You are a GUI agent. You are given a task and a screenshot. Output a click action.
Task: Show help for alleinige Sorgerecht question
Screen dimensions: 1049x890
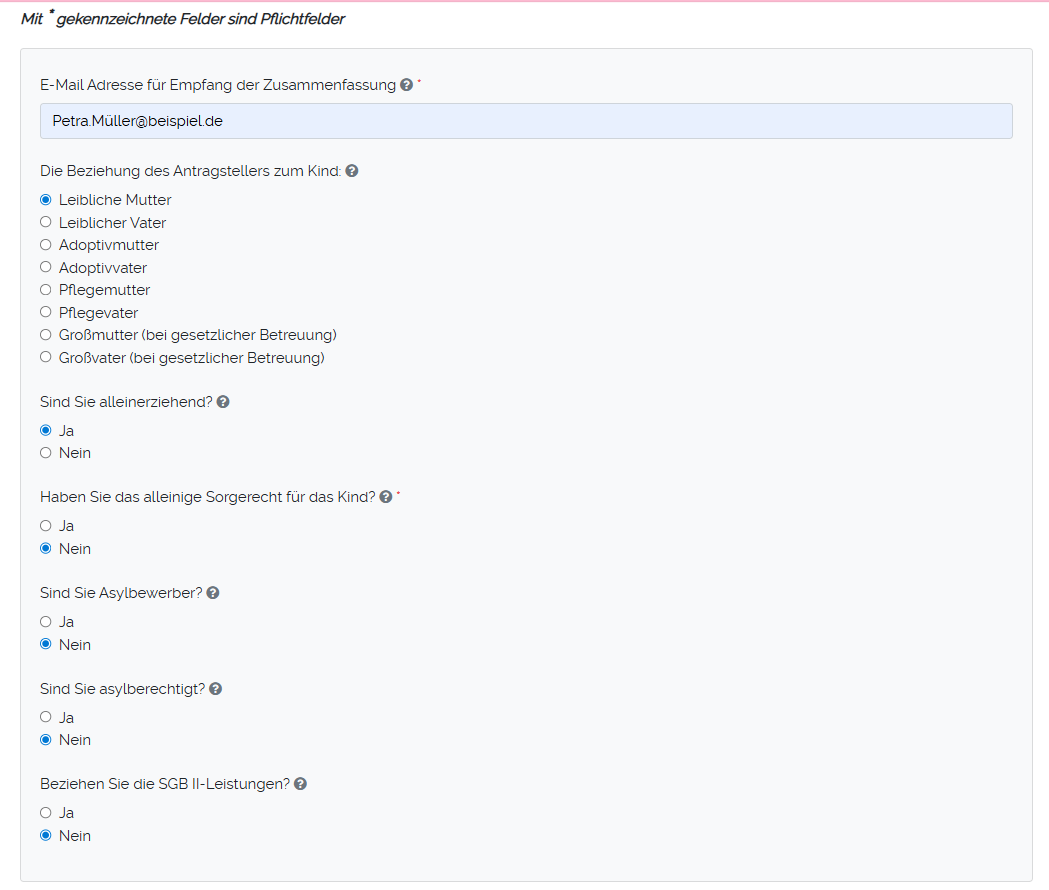point(386,497)
